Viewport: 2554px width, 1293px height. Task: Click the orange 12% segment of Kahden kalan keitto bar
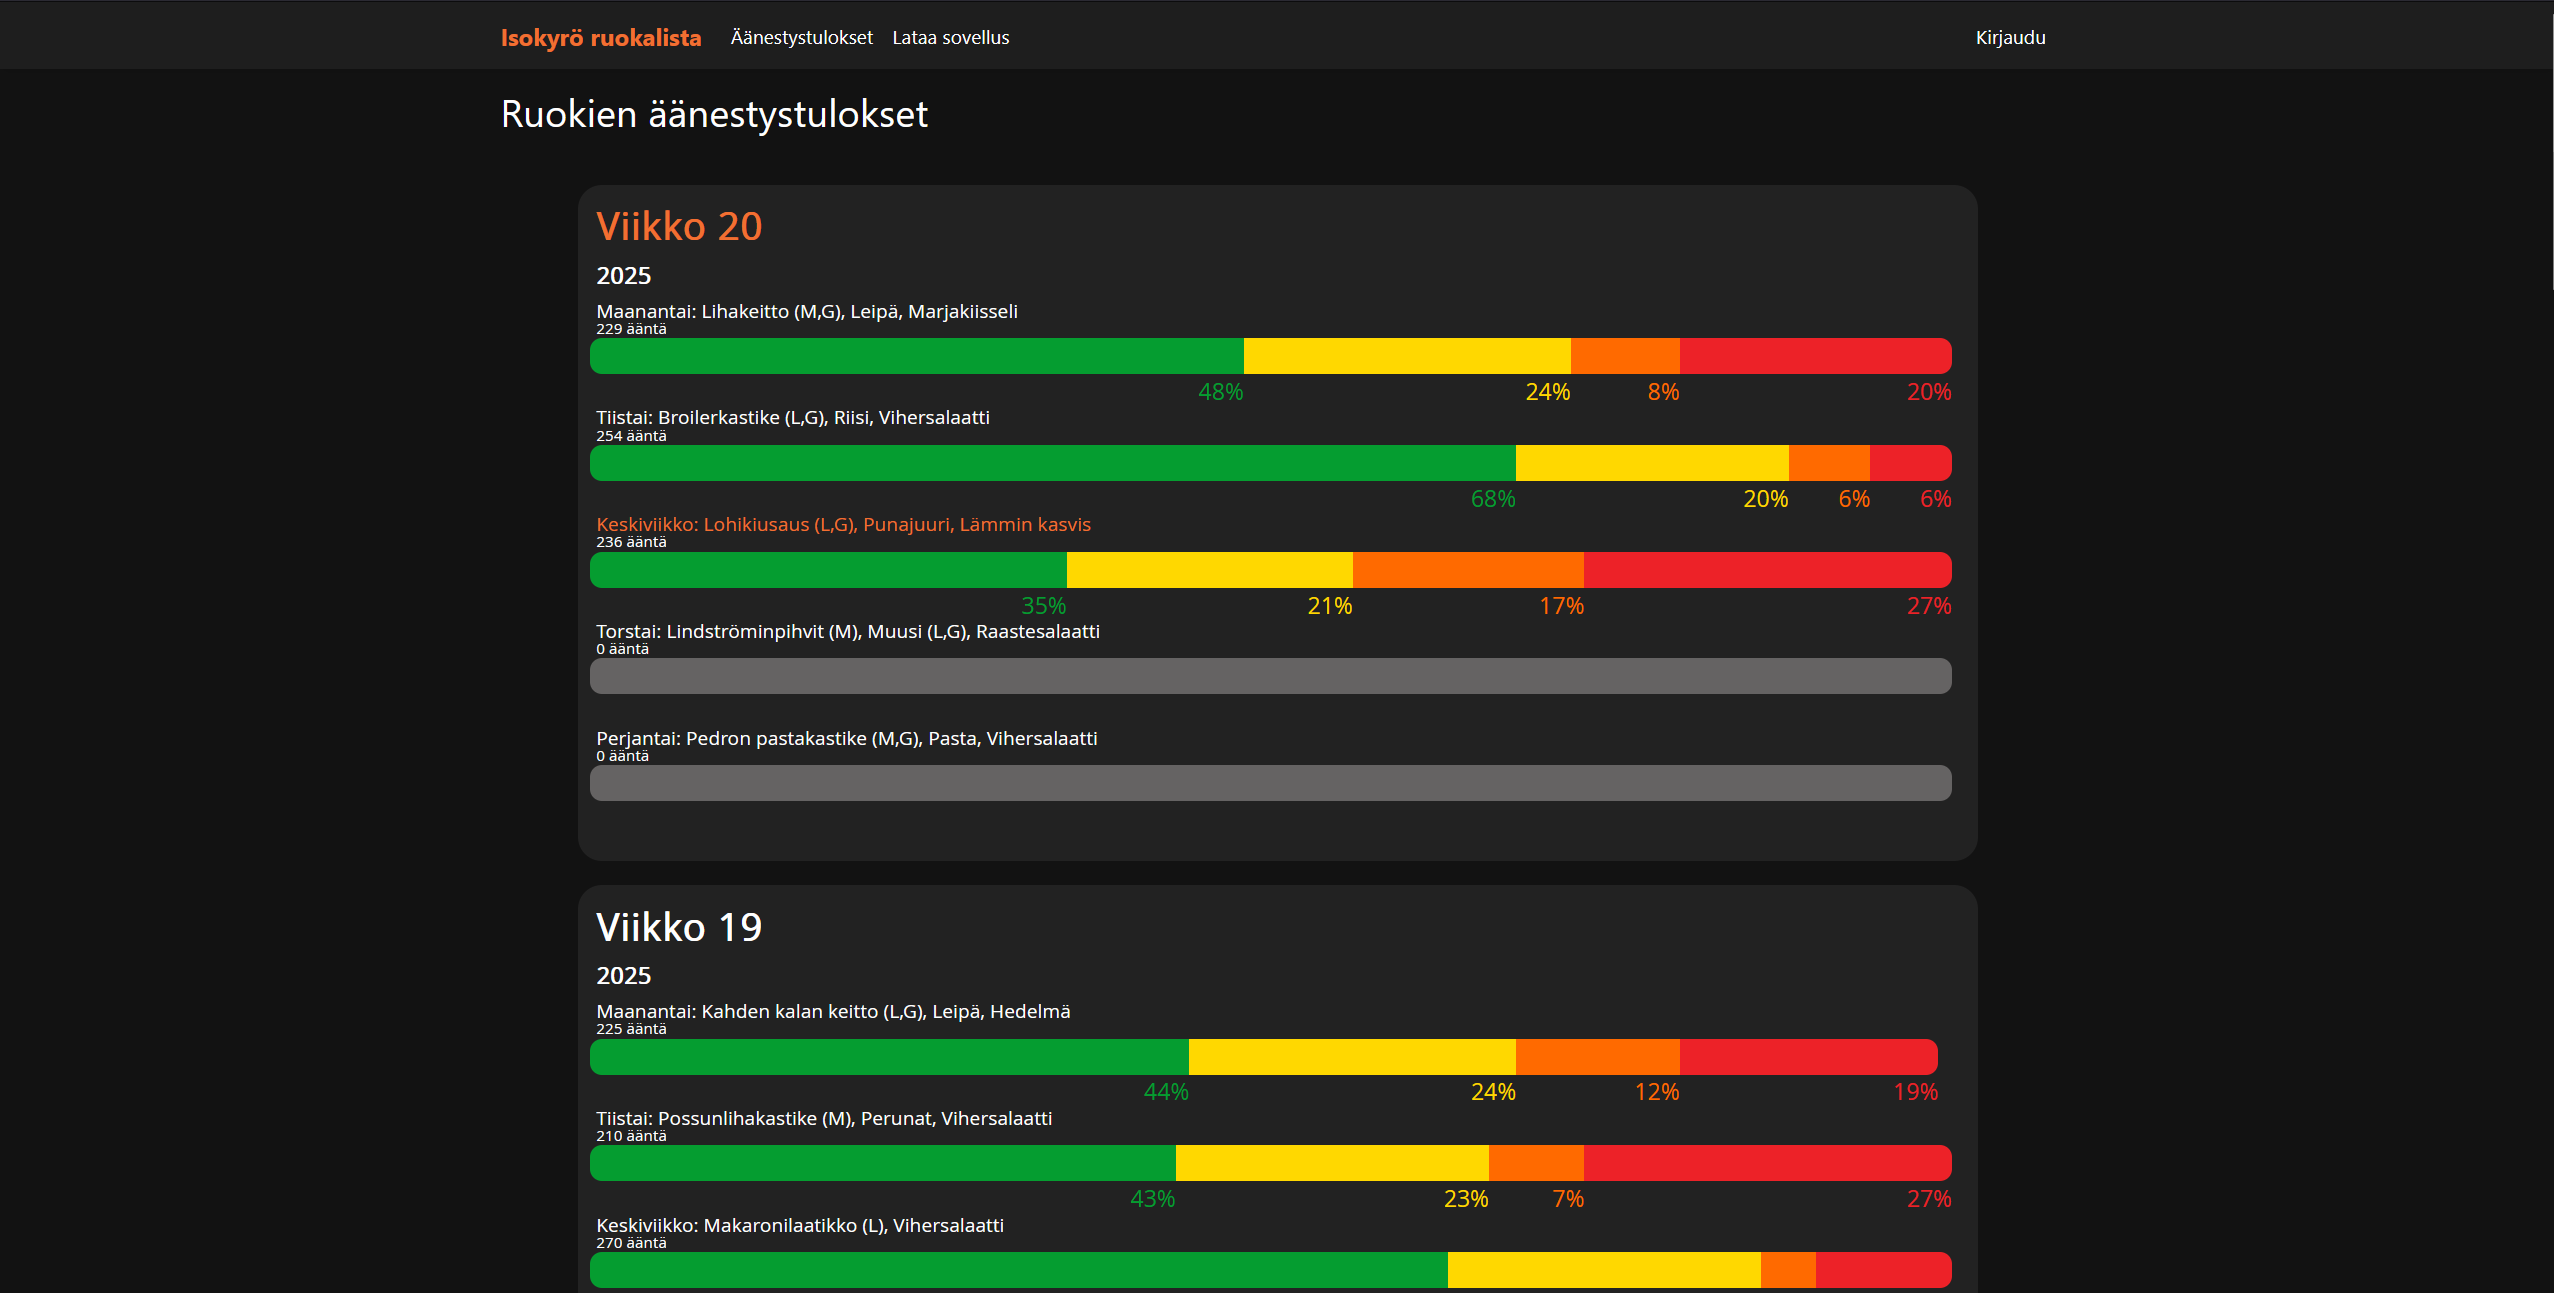pyautogui.click(x=1597, y=1057)
